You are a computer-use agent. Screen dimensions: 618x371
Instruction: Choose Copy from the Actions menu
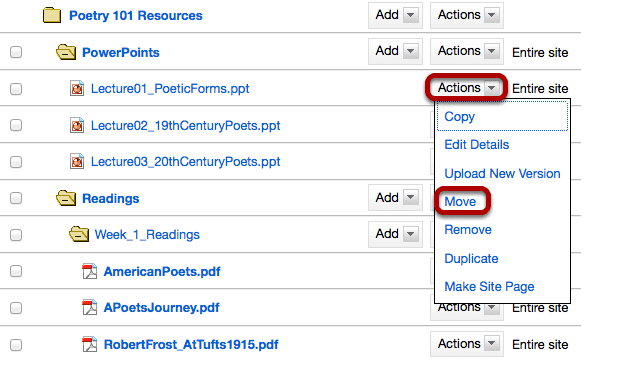460,116
